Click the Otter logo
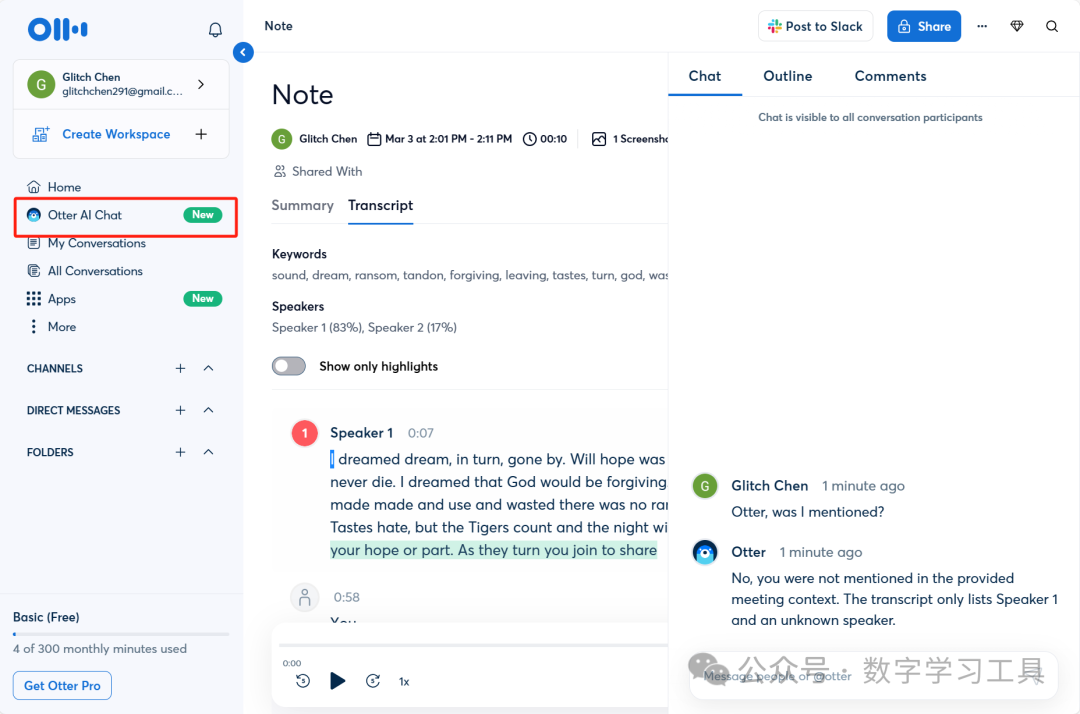1080x714 pixels. 58,29
